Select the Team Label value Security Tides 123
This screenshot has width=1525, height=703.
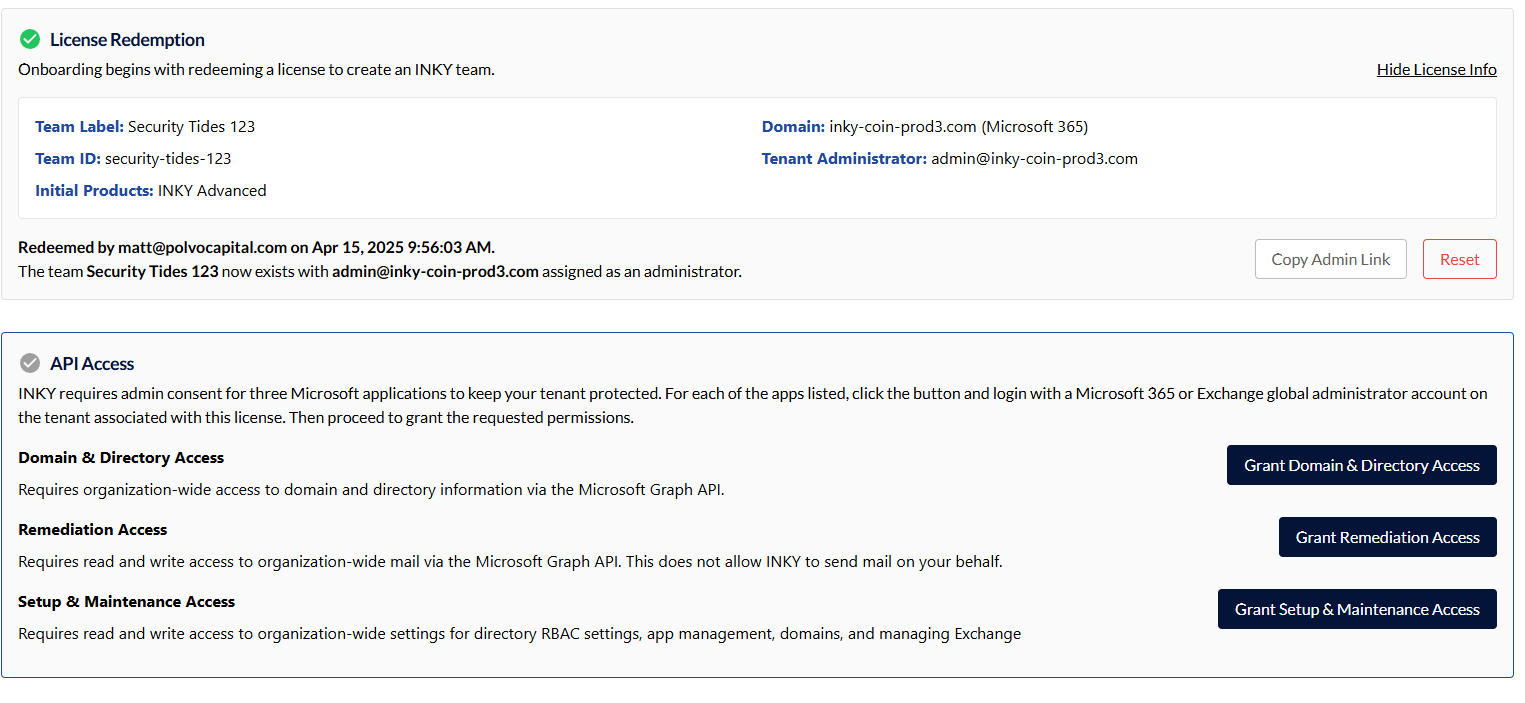click(191, 127)
